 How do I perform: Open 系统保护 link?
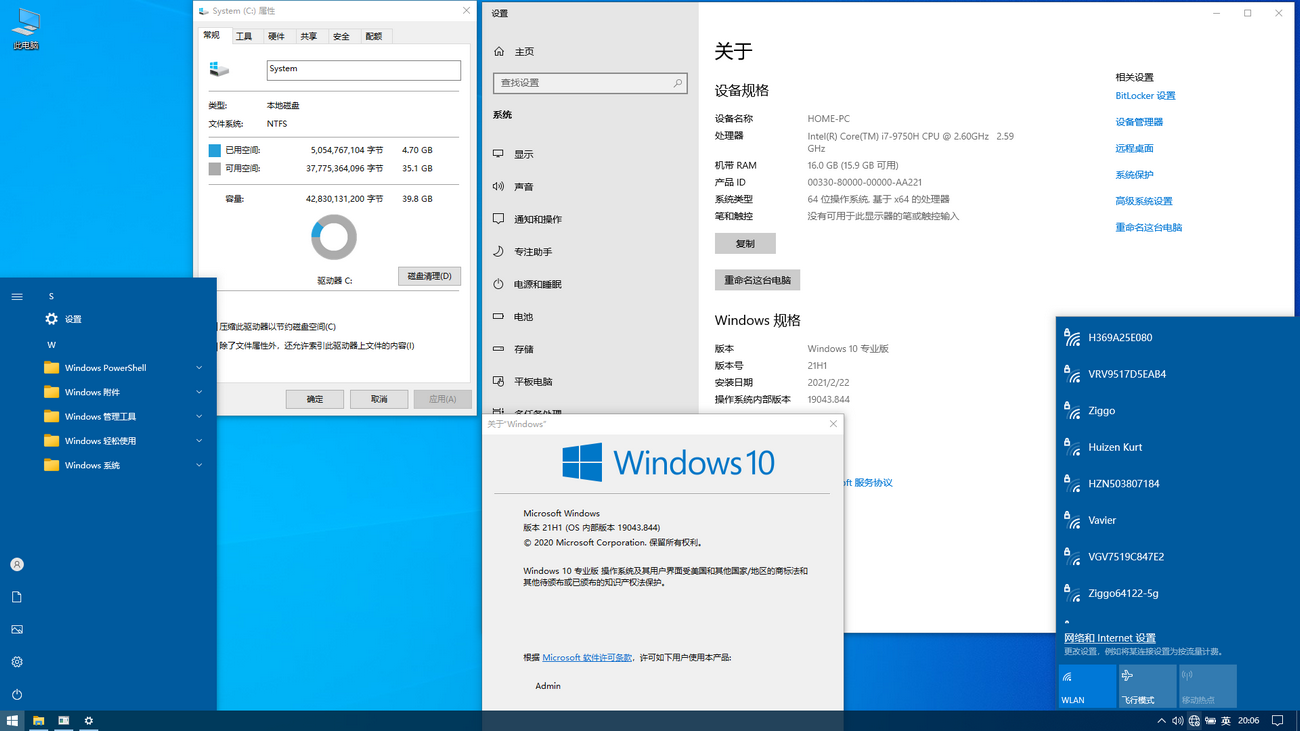point(1134,175)
